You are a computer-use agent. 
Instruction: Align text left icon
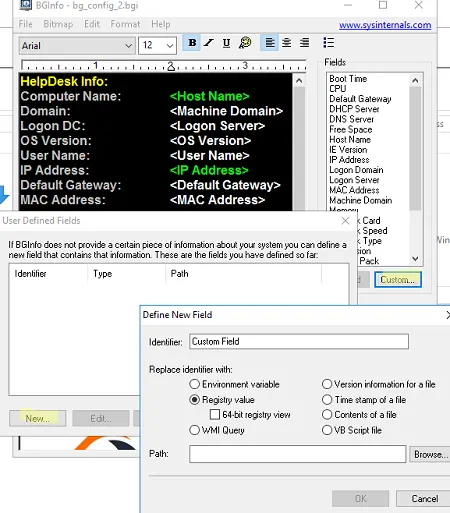(x=270, y=43)
